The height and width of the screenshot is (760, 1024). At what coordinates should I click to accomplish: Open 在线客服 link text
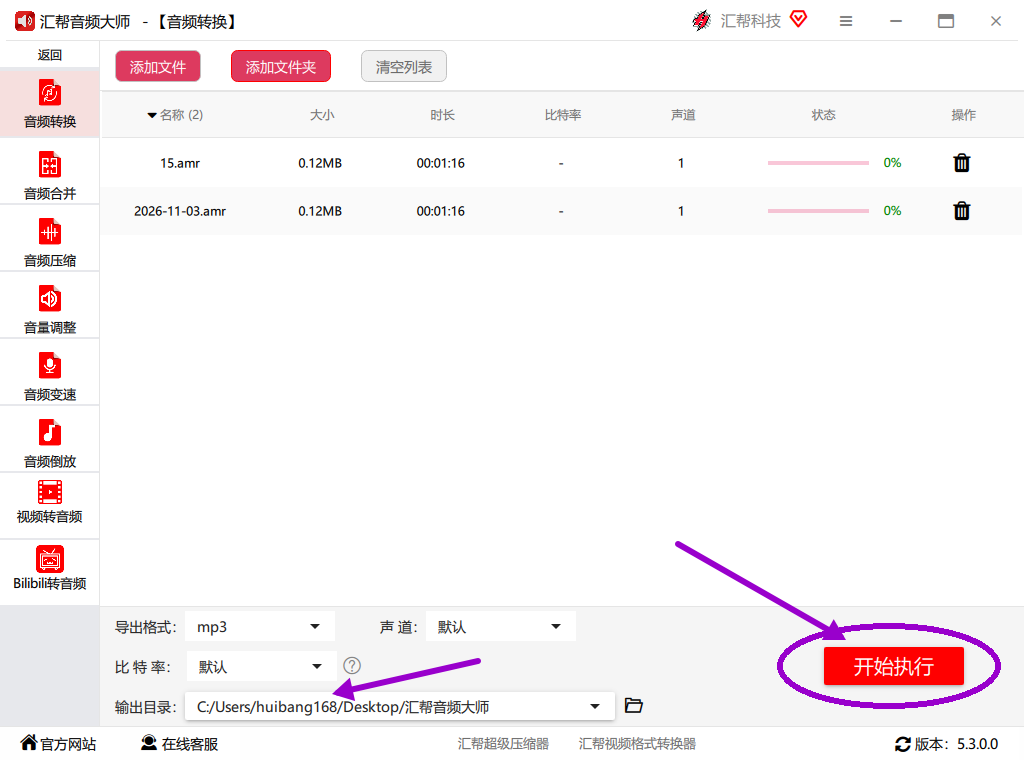click(x=190, y=744)
